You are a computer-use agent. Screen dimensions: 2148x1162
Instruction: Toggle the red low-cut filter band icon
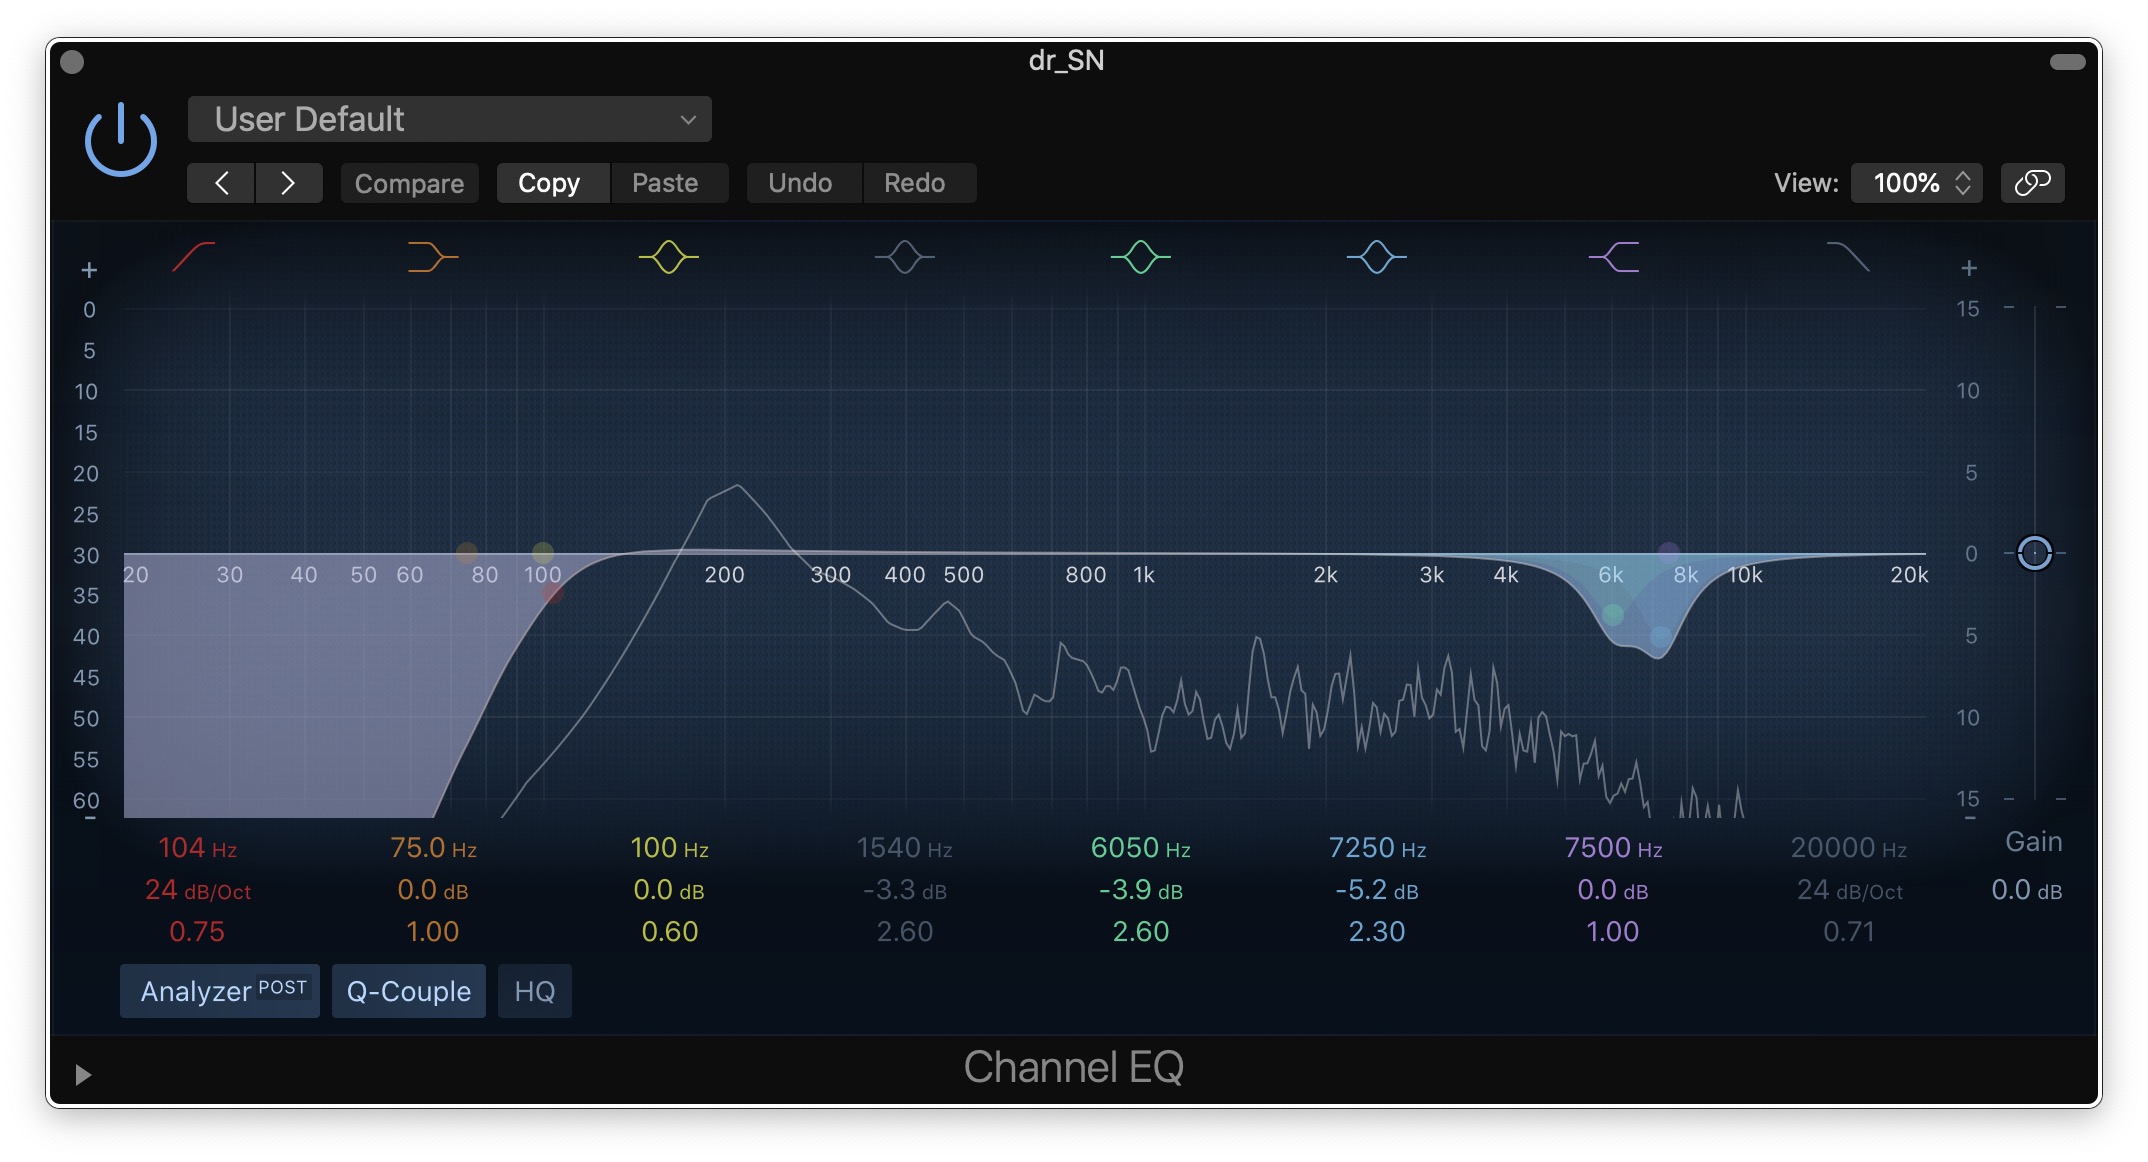tap(194, 257)
